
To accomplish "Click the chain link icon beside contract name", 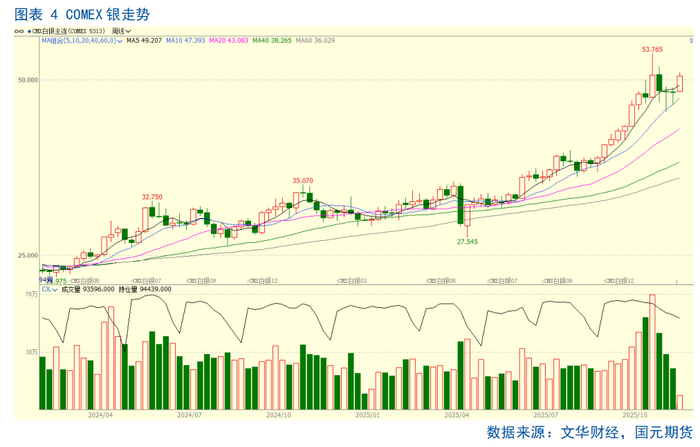I will [19, 31].
